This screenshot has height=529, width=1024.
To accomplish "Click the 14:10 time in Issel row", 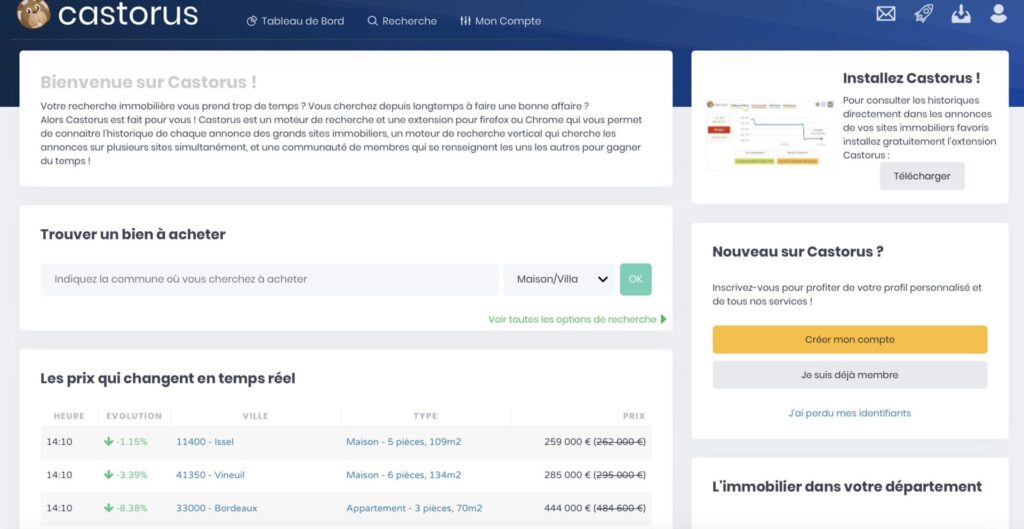I will tap(59, 441).
